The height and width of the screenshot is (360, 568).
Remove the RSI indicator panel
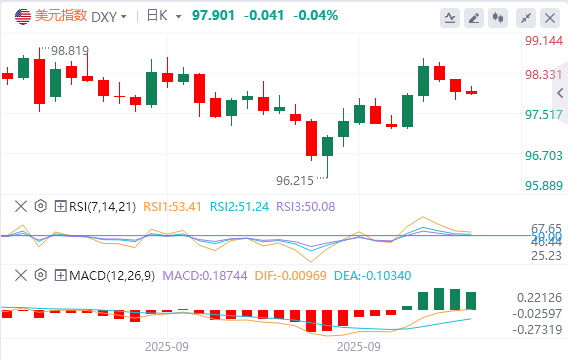pyautogui.click(x=21, y=206)
